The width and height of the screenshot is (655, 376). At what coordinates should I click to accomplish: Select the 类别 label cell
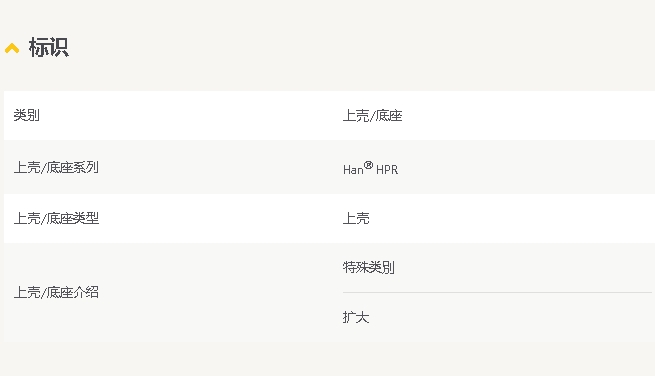tap(27, 115)
